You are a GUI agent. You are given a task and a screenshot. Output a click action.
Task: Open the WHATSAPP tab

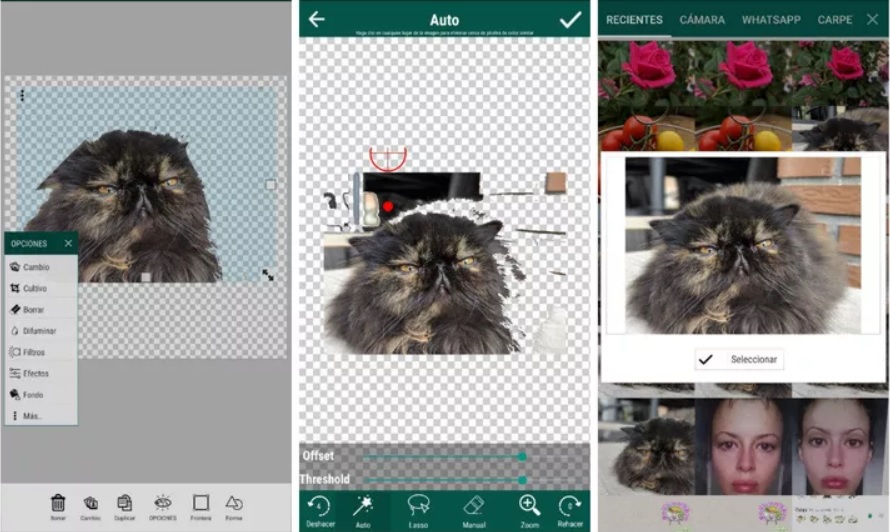pyautogui.click(x=771, y=20)
